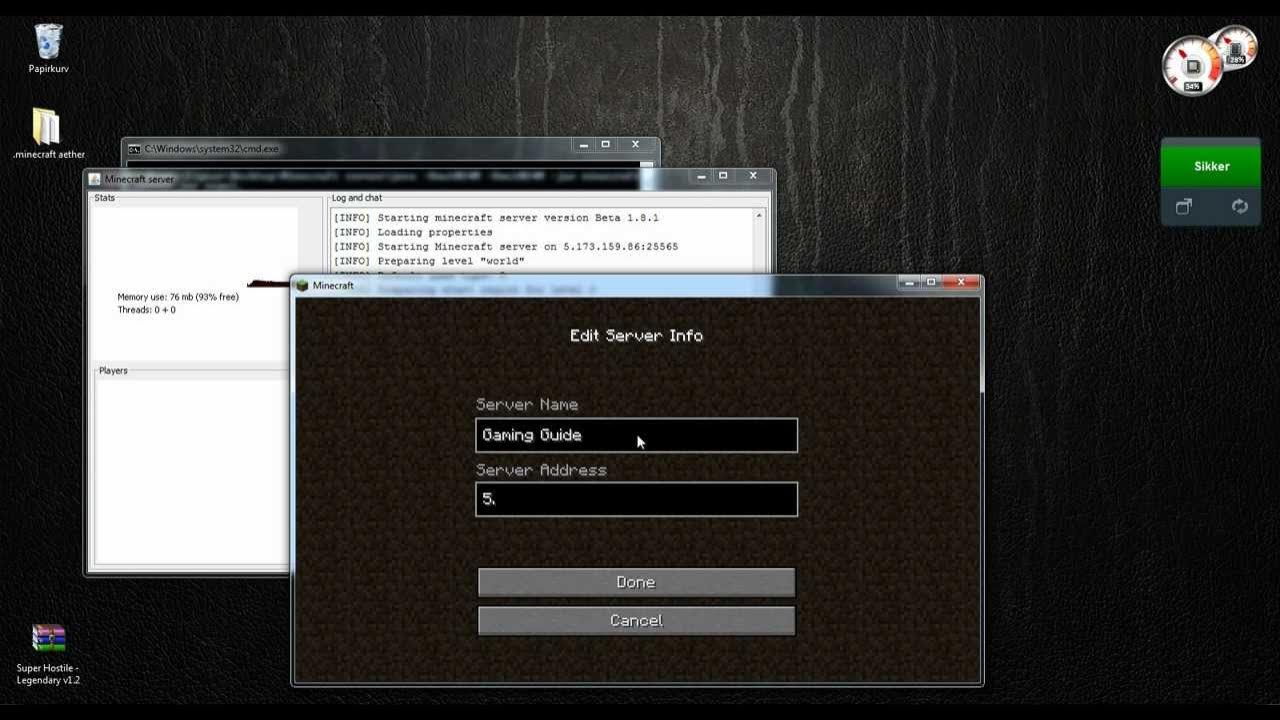Click the Done button
1280x720 pixels.
click(x=636, y=582)
